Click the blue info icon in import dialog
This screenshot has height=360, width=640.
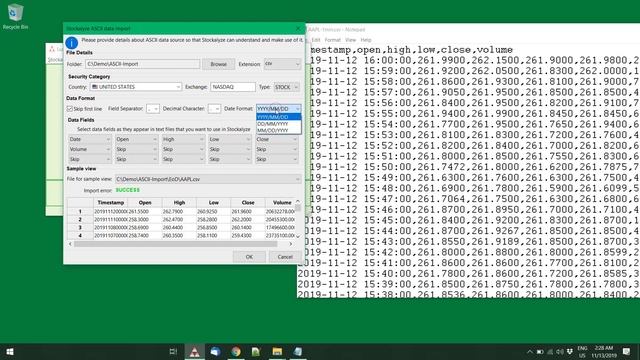click(x=71, y=42)
